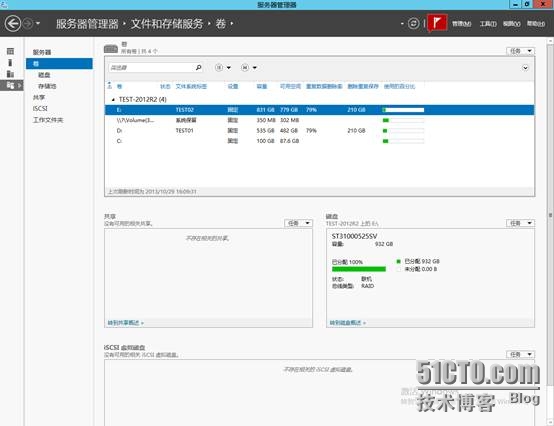Viewport: 554px width, 426px height.
Task: Open the 任务 dropdown in the 磁盘 tile
Action: pos(520,223)
